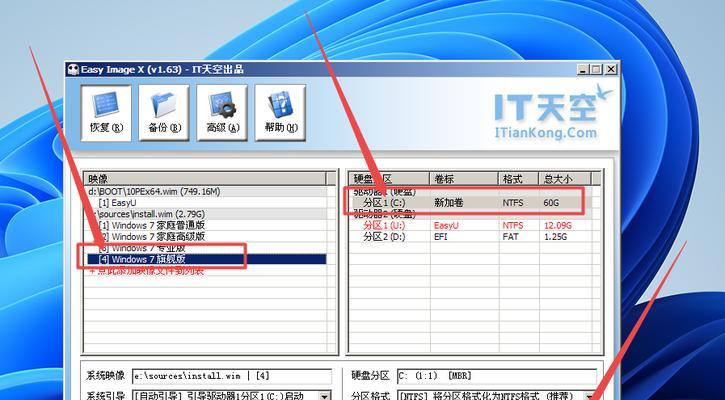
Task: Open the 分区格式 dropdown
Action: click(x=590, y=396)
